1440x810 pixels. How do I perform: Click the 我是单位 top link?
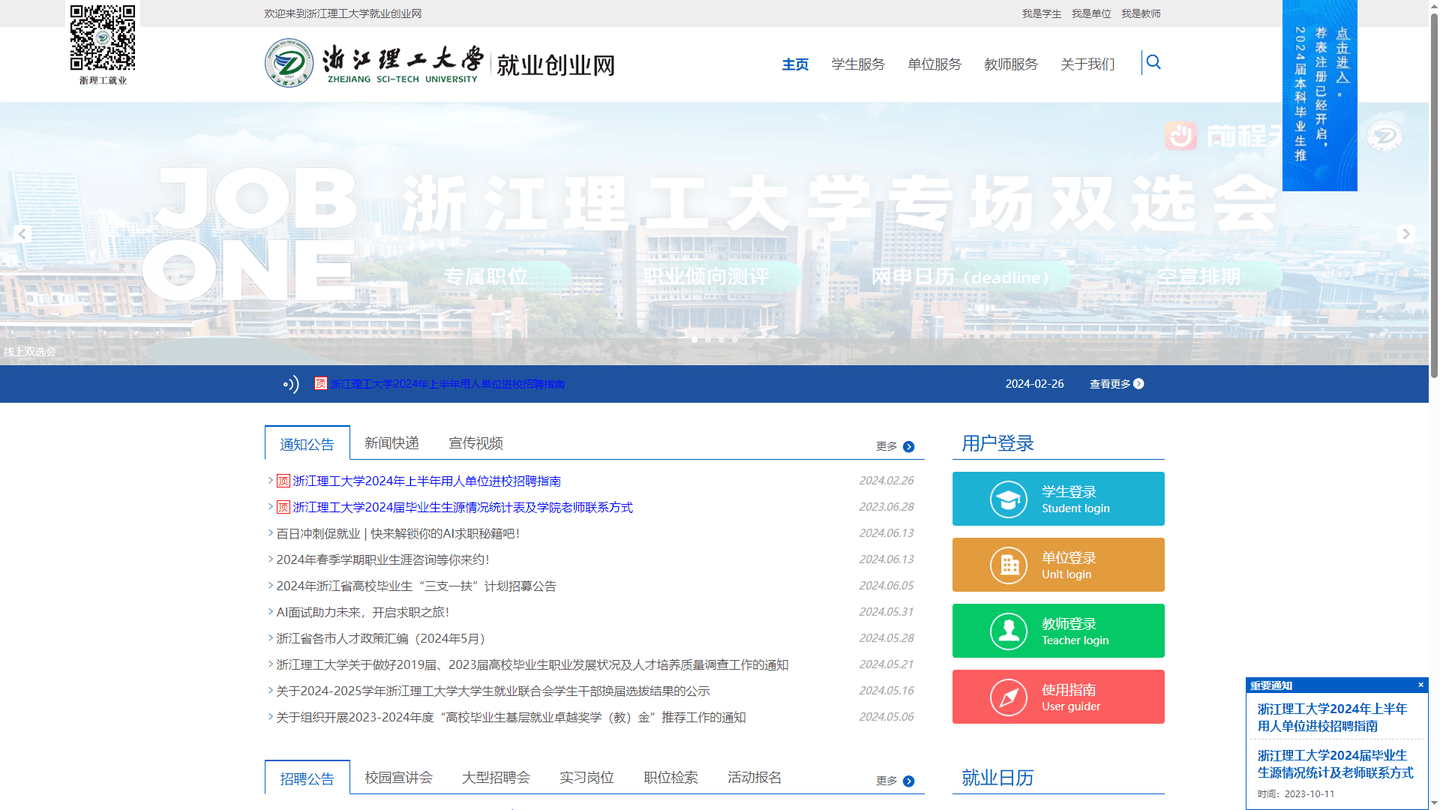pyautogui.click(x=1091, y=14)
